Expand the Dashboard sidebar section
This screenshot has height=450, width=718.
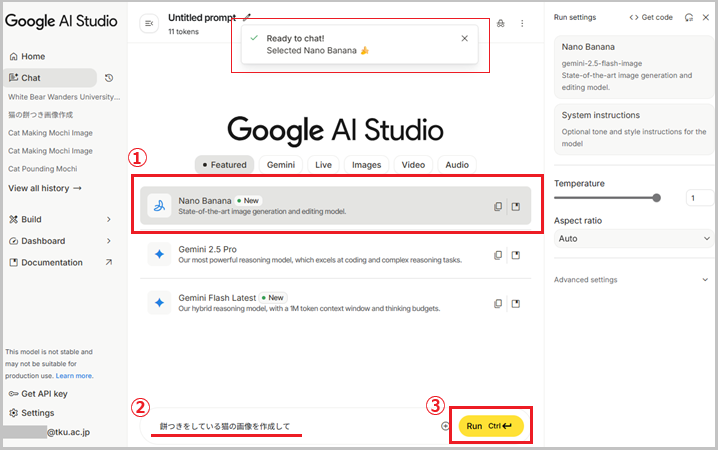point(108,241)
